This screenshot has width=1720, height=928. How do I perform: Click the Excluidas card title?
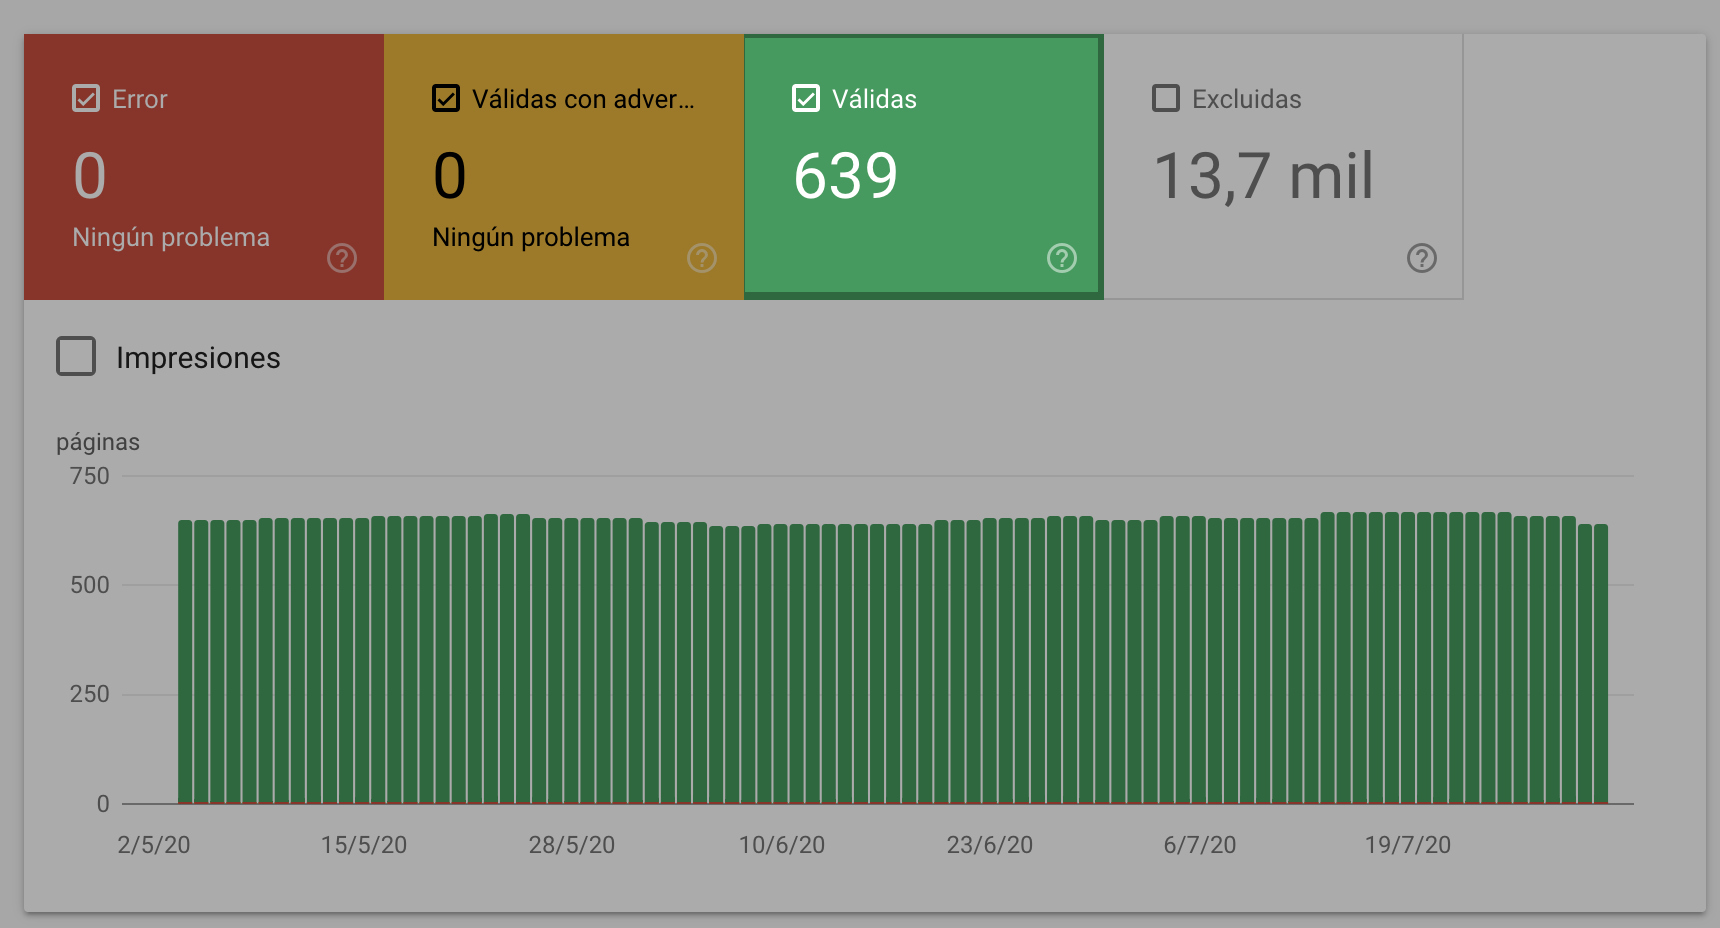point(1246,99)
